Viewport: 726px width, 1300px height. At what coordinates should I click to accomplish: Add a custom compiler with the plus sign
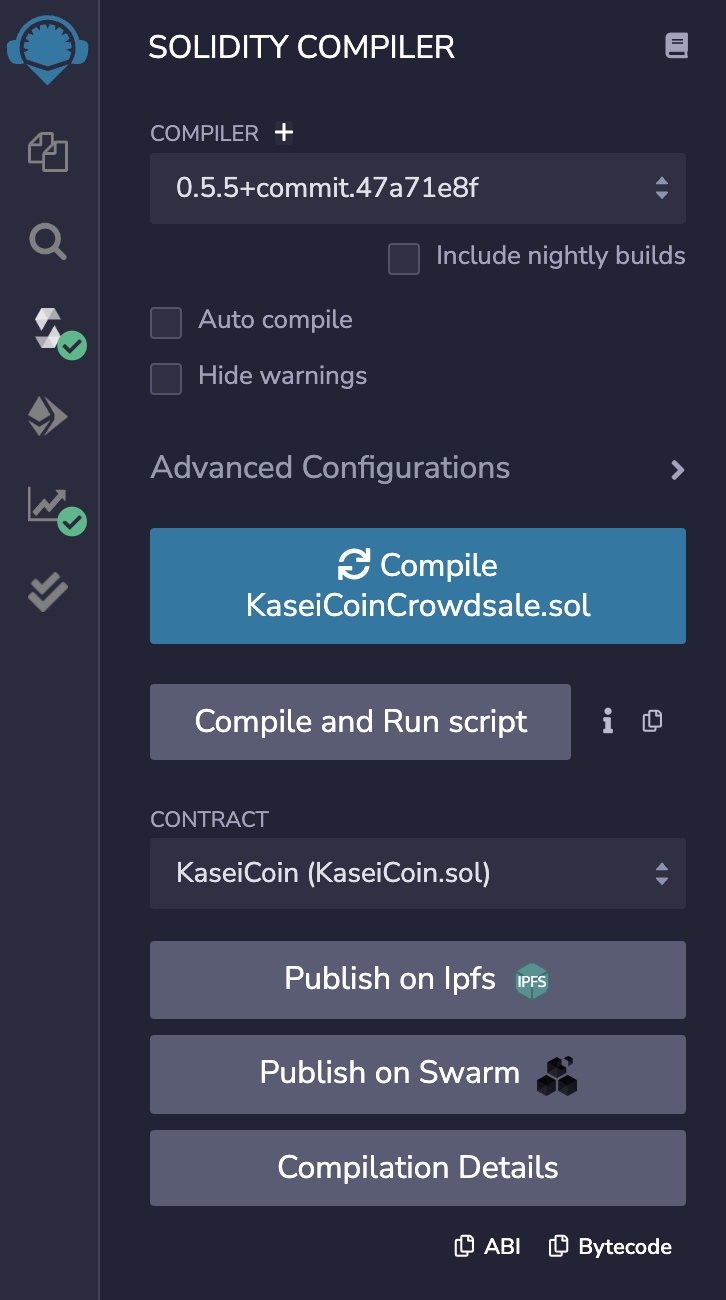[284, 131]
